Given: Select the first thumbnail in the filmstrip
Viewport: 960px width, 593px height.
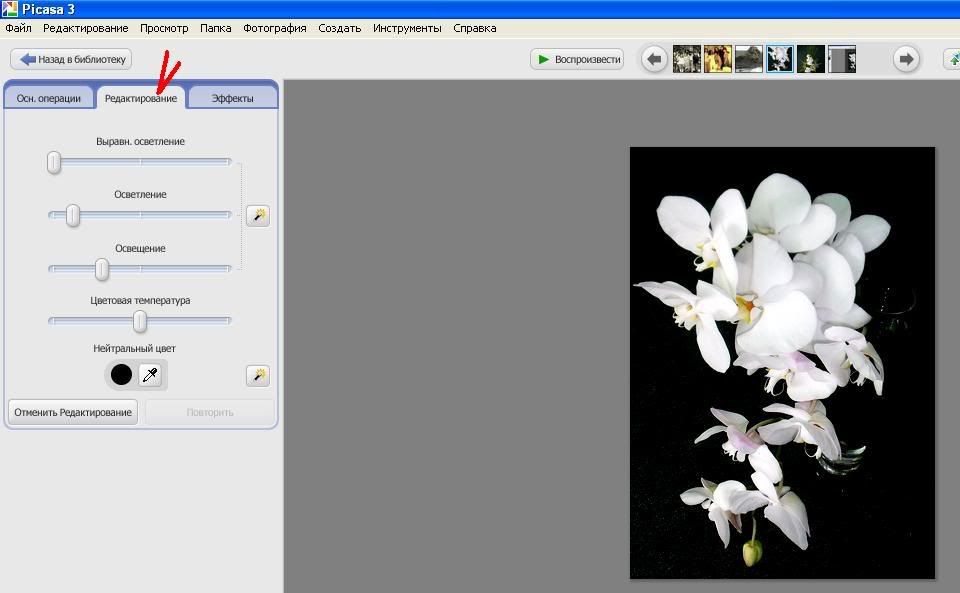Looking at the screenshot, I should point(687,60).
